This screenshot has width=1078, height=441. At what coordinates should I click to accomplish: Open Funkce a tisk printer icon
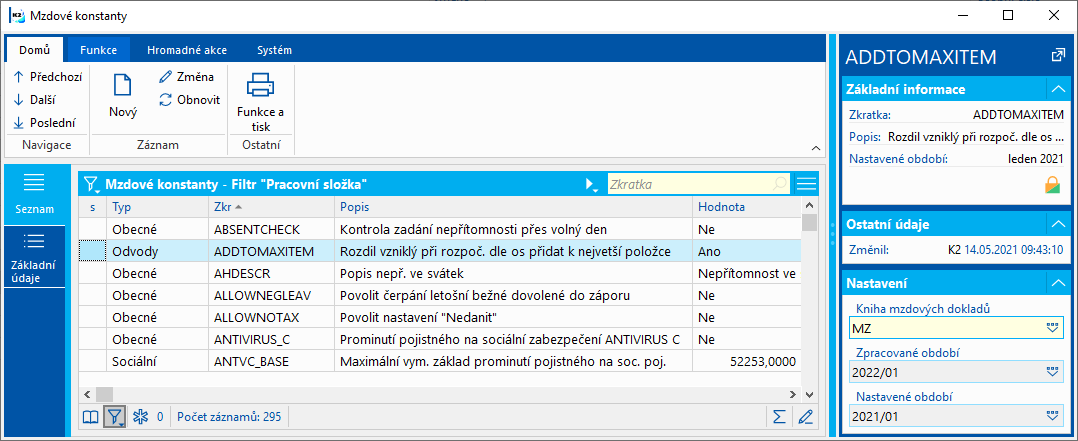(260, 86)
